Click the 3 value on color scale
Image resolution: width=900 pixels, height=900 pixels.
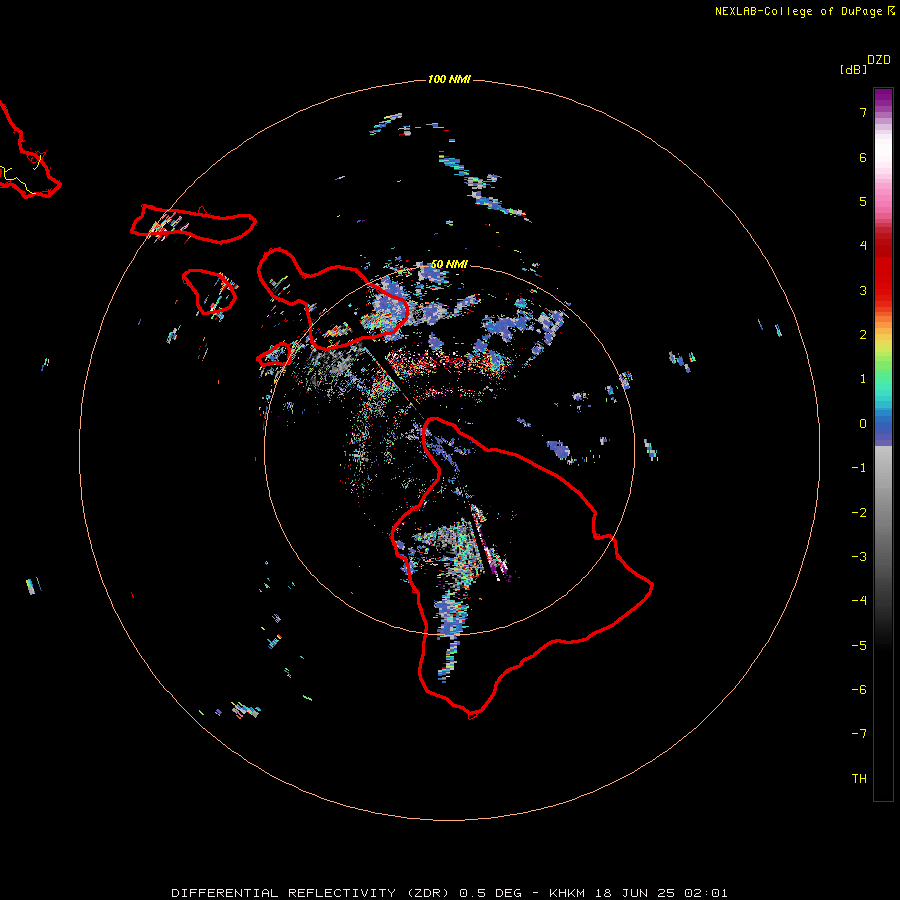[x=863, y=290]
